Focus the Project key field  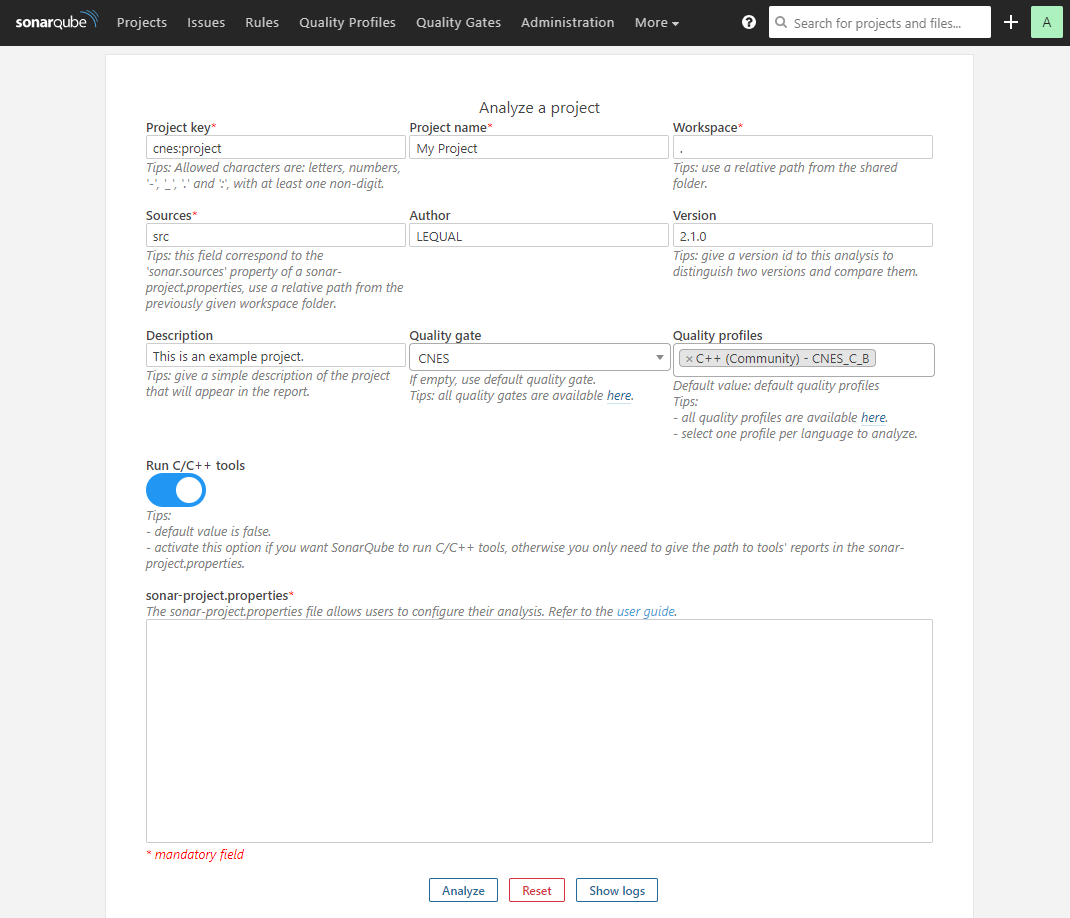pyautogui.click(x=276, y=147)
